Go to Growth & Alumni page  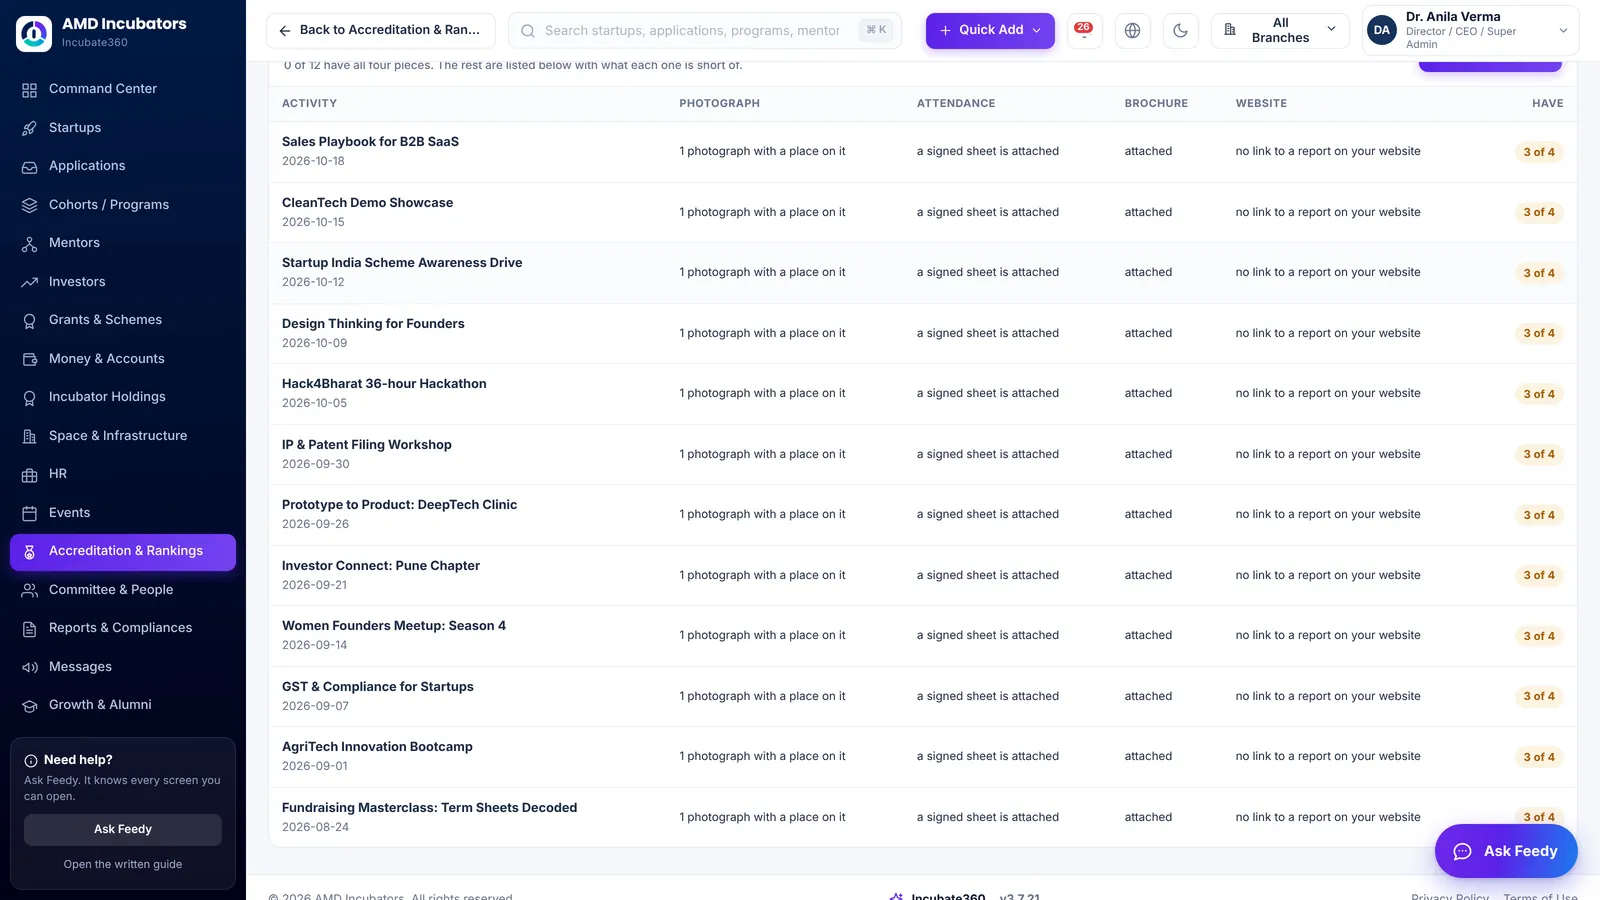(x=123, y=705)
